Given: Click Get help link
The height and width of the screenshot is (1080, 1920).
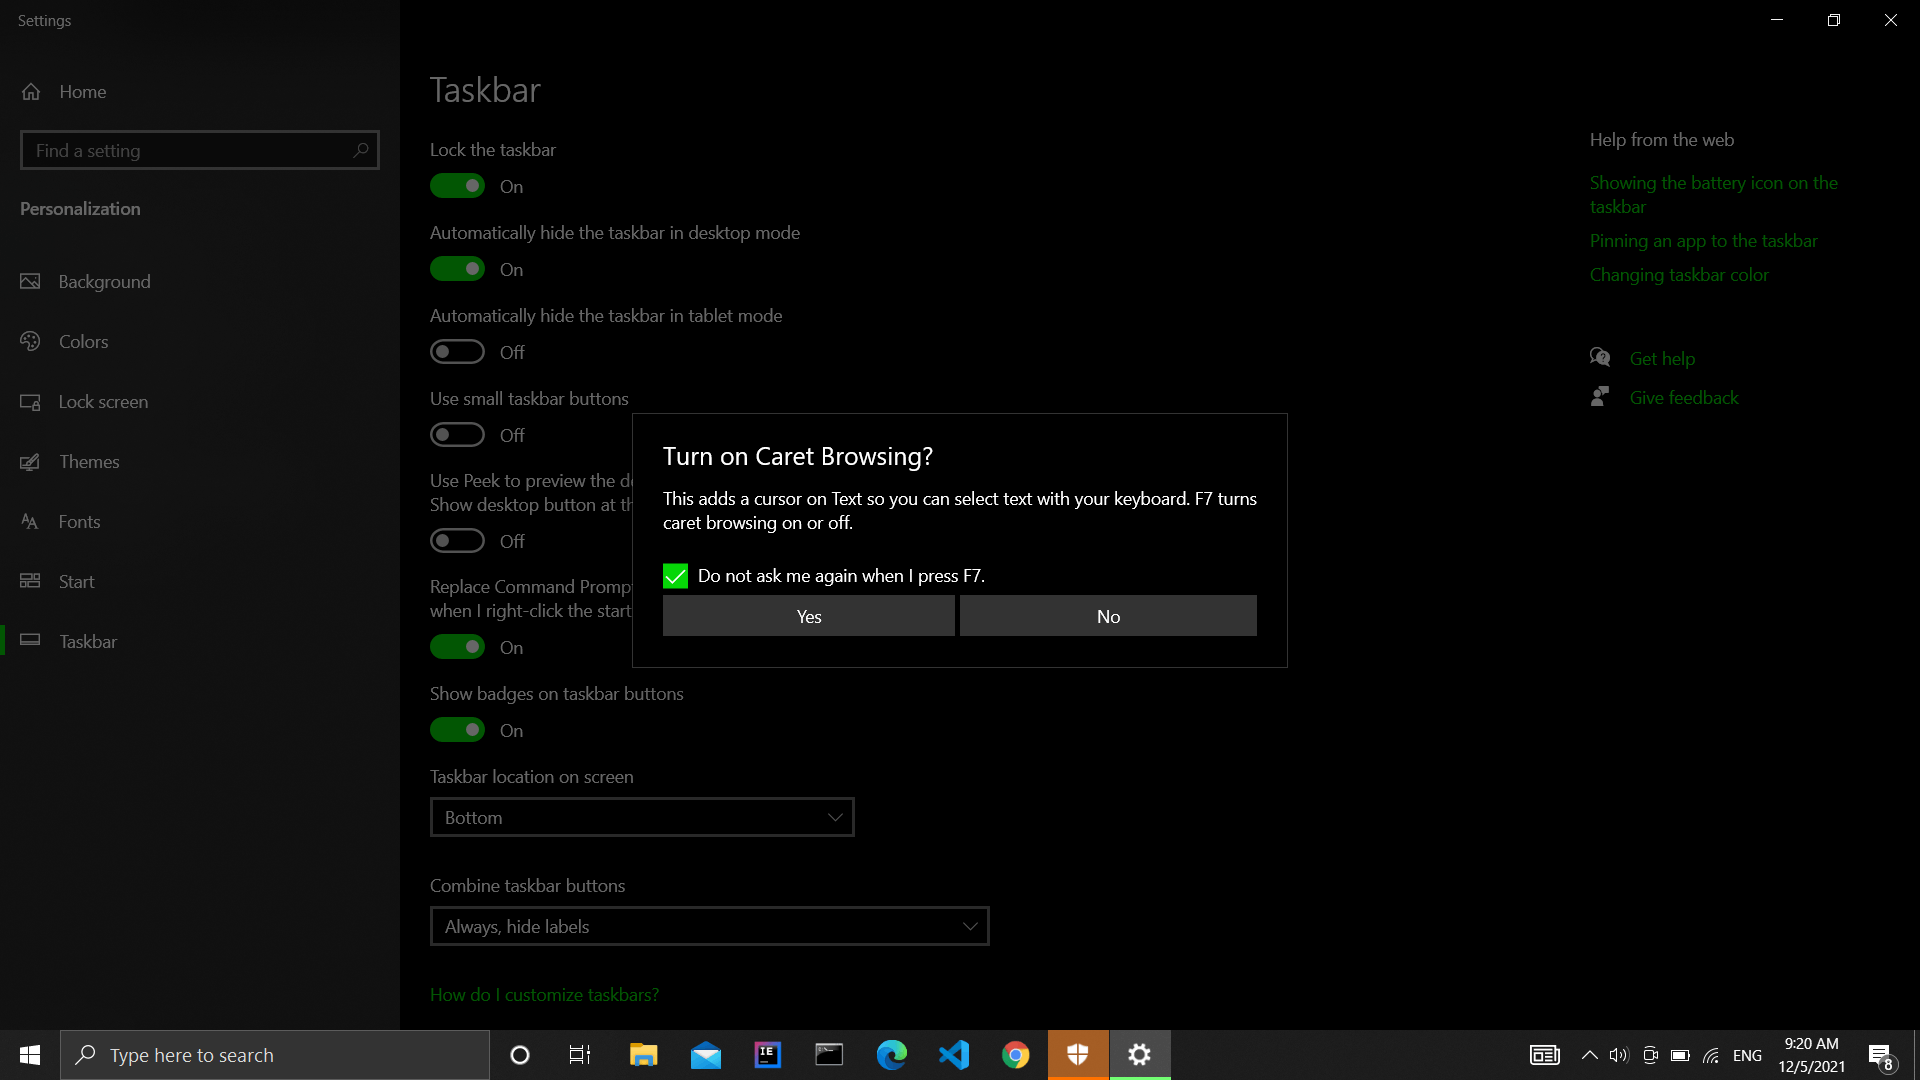Looking at the screenshot, I should 1662,359.
